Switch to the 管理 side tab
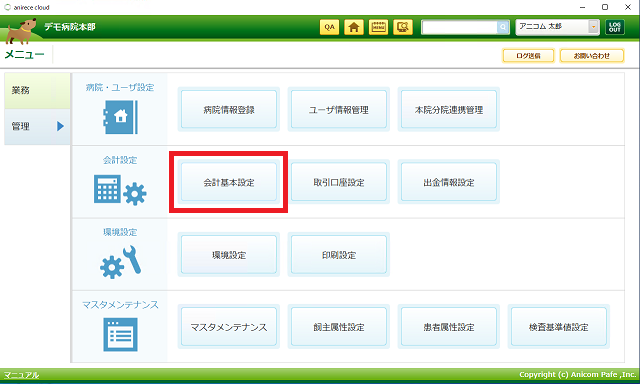This screenshot has width=640, height=384. (37, 127)
